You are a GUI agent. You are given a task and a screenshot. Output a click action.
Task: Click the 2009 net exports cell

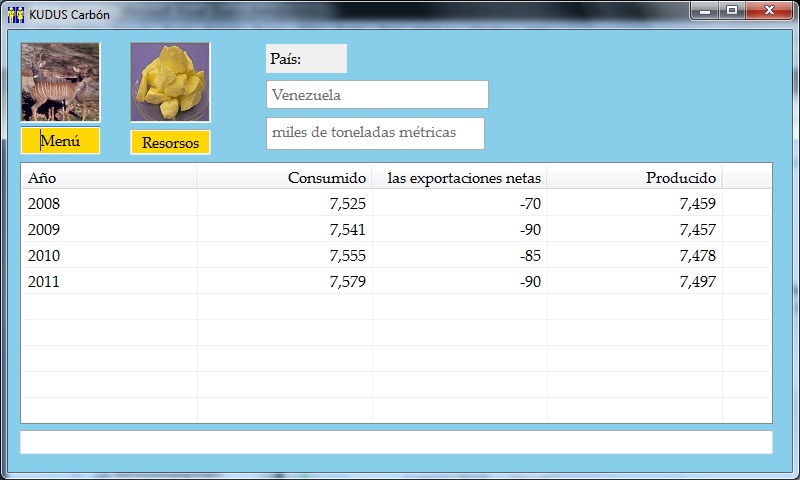point(459,230)
